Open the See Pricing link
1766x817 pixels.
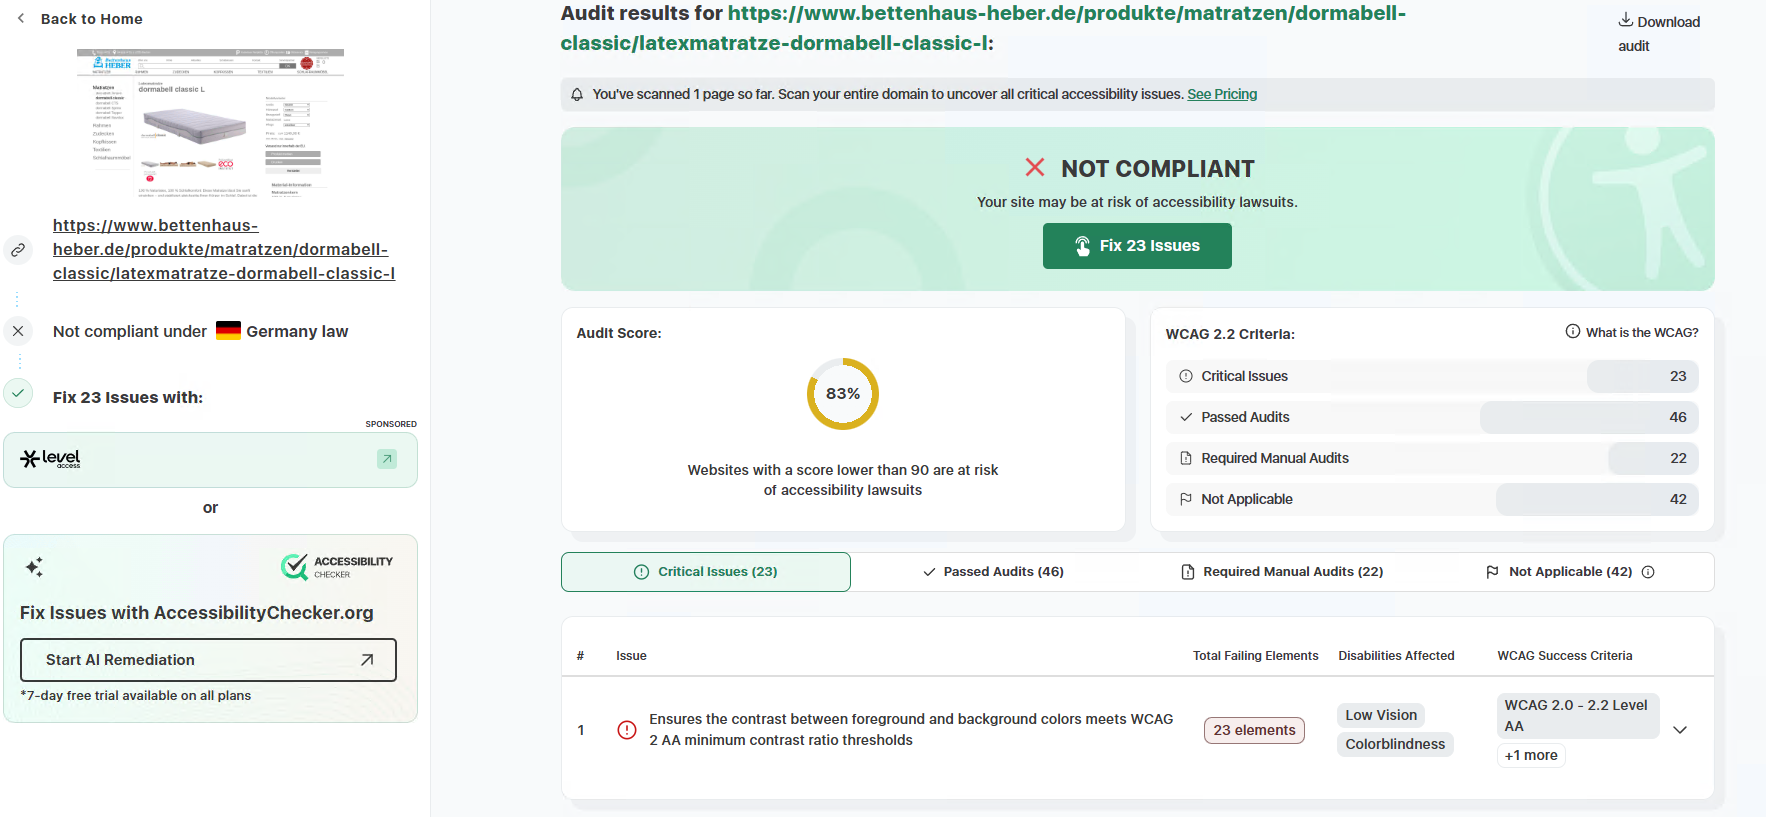1222,94
